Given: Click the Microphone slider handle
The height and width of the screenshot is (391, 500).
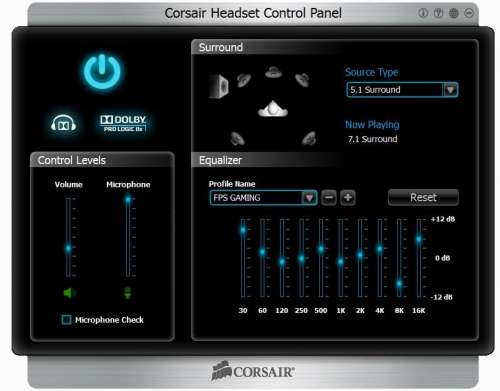Looking at the screenshot, I should 128,200.
